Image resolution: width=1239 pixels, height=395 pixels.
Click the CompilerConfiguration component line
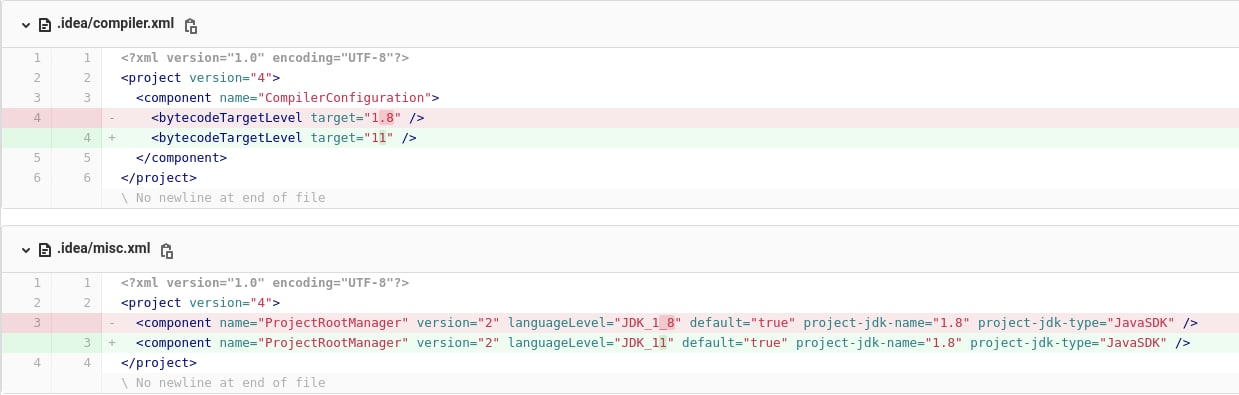pyautogui.click(x=670, y=98)
